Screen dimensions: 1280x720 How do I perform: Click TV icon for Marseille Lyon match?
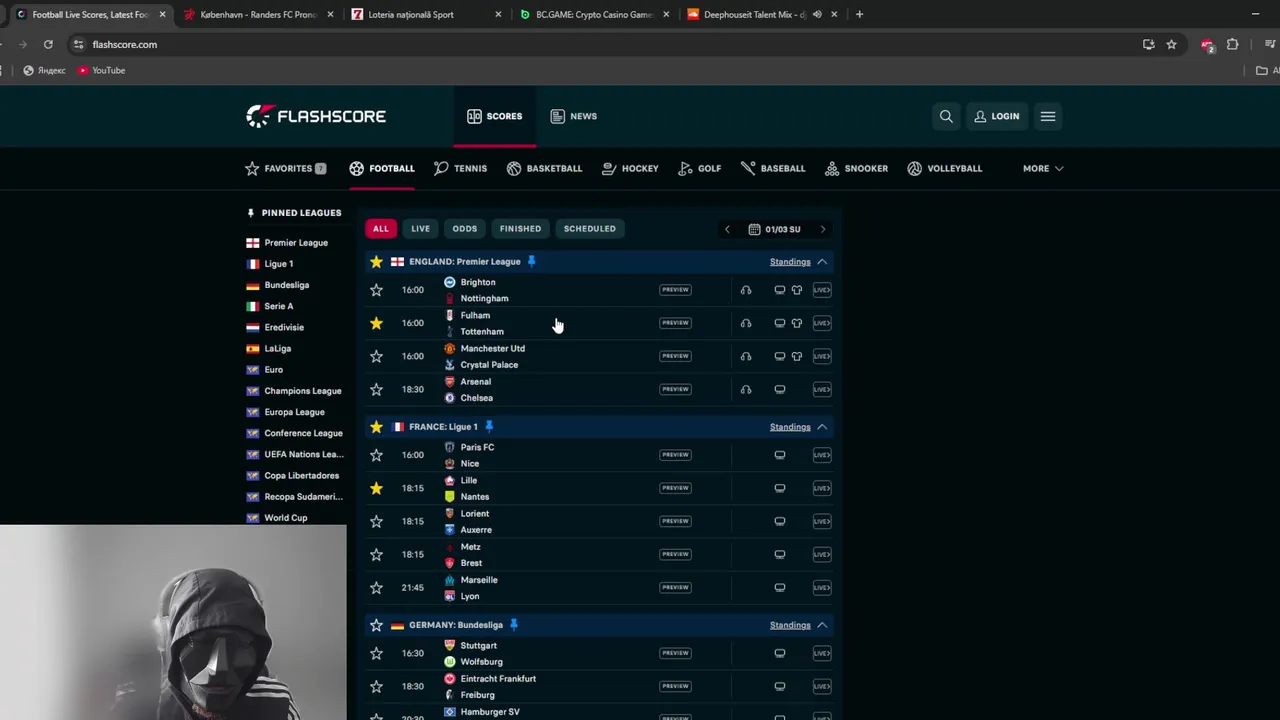tap(780, 587)
